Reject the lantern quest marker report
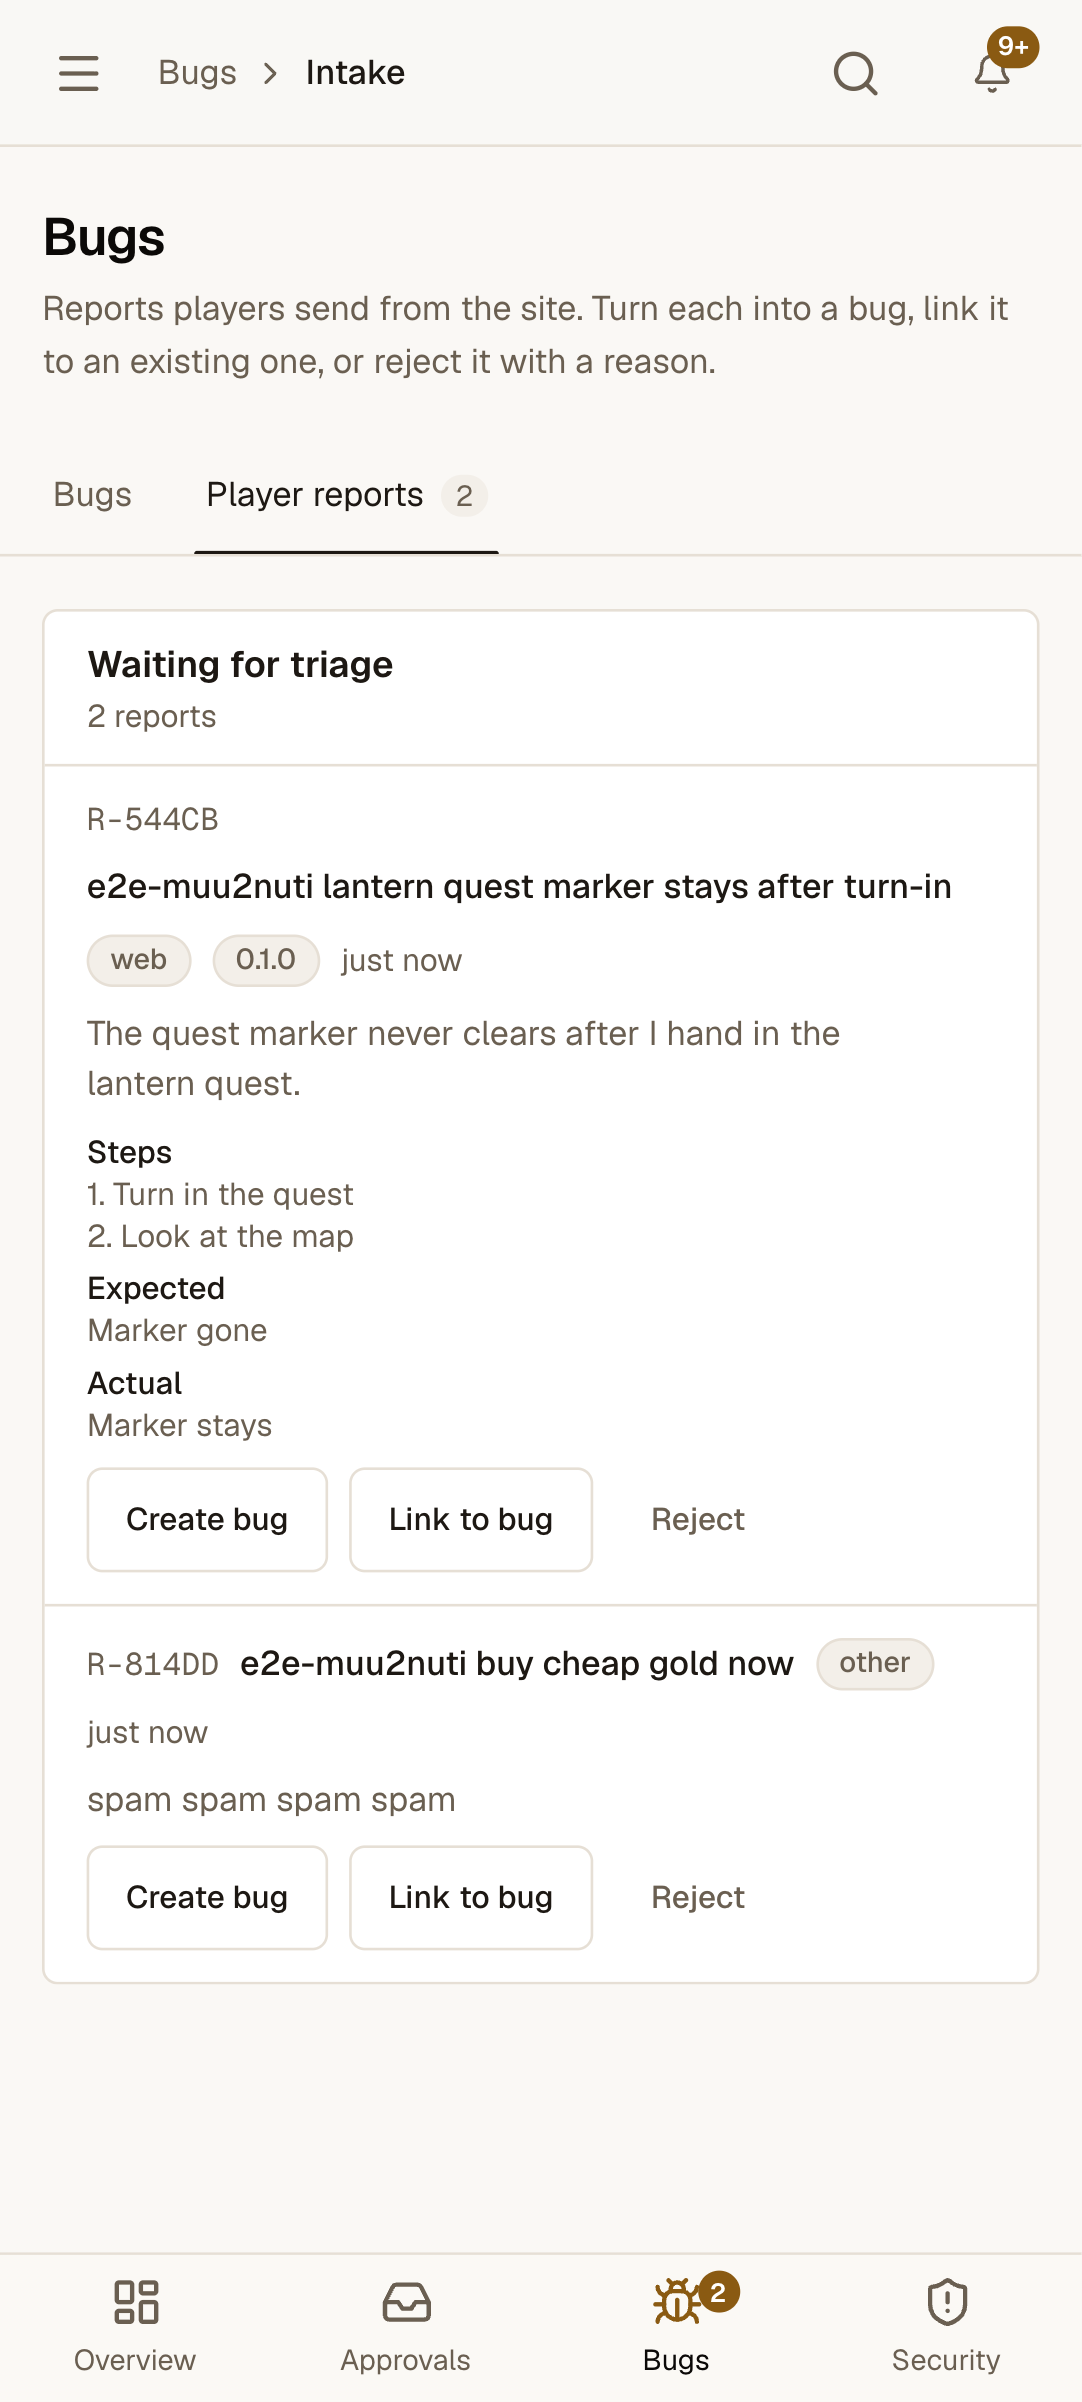The width and height of the screenshot is (1082, 2402). [698, 1520]
